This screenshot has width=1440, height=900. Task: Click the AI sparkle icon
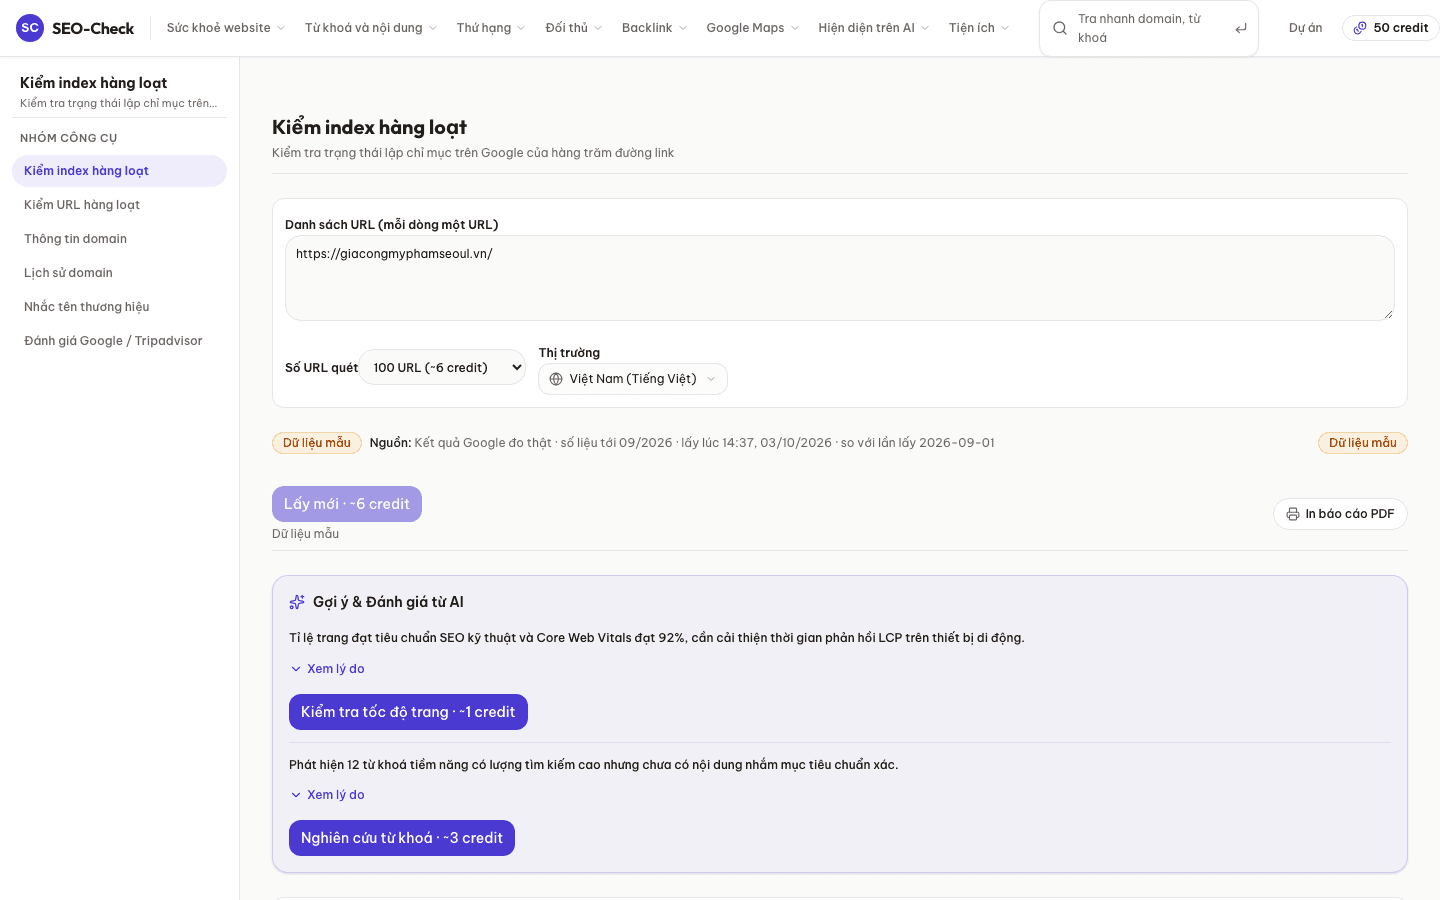click(x=297, y=602)
